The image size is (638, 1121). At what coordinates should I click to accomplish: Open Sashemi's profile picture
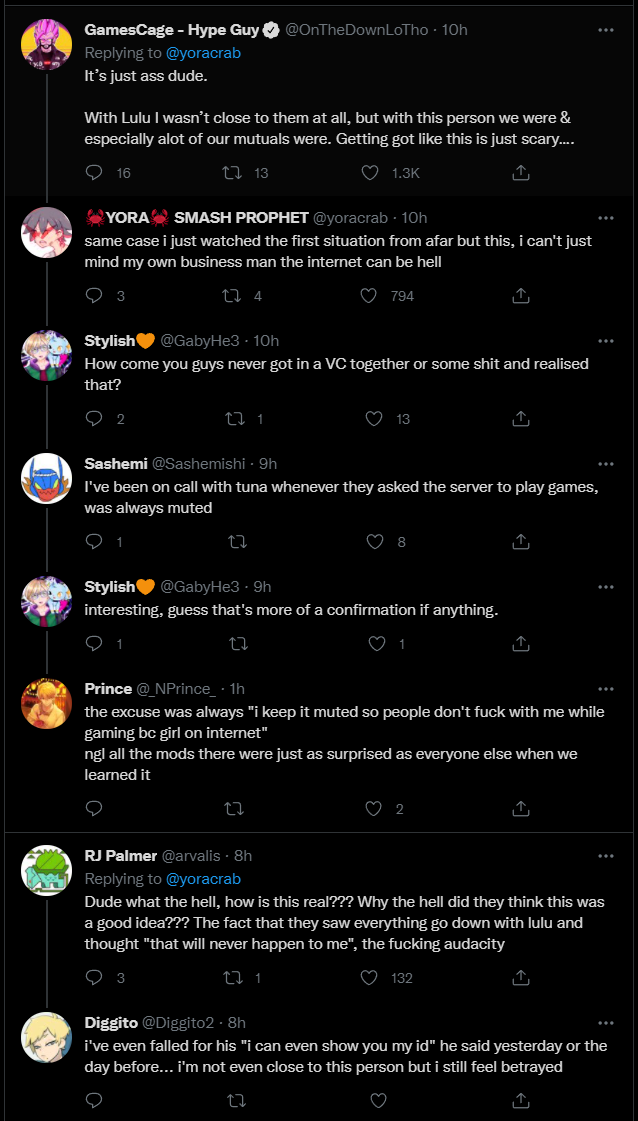46,478
